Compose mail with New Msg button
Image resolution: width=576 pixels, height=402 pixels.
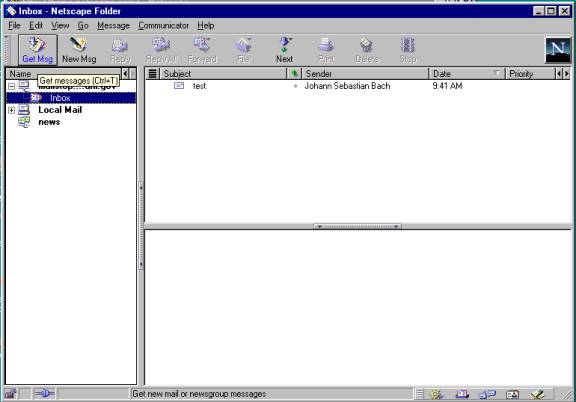(79, 50)
